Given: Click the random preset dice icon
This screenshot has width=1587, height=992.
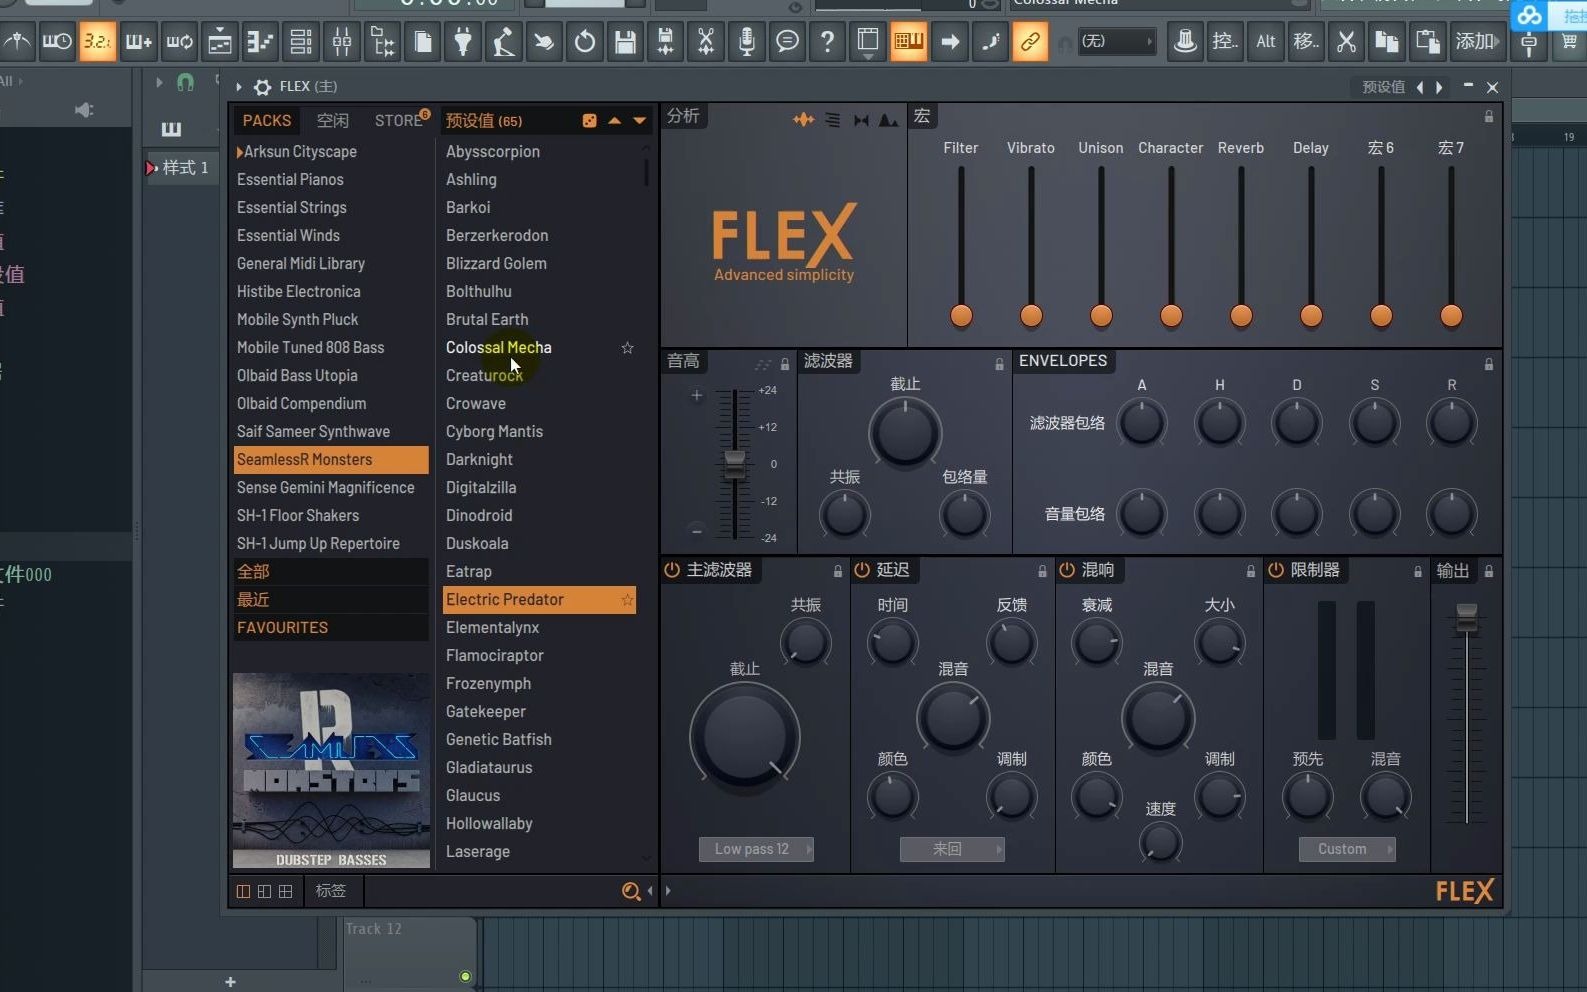Looking at the screenshot, I should (x=590, y=121).
